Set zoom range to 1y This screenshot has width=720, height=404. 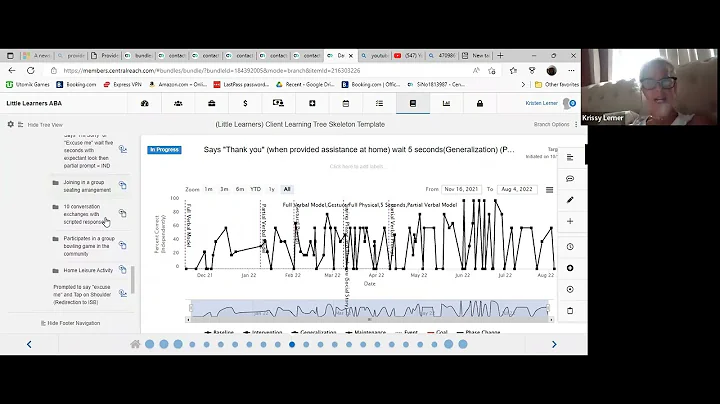tap(271, 189)
